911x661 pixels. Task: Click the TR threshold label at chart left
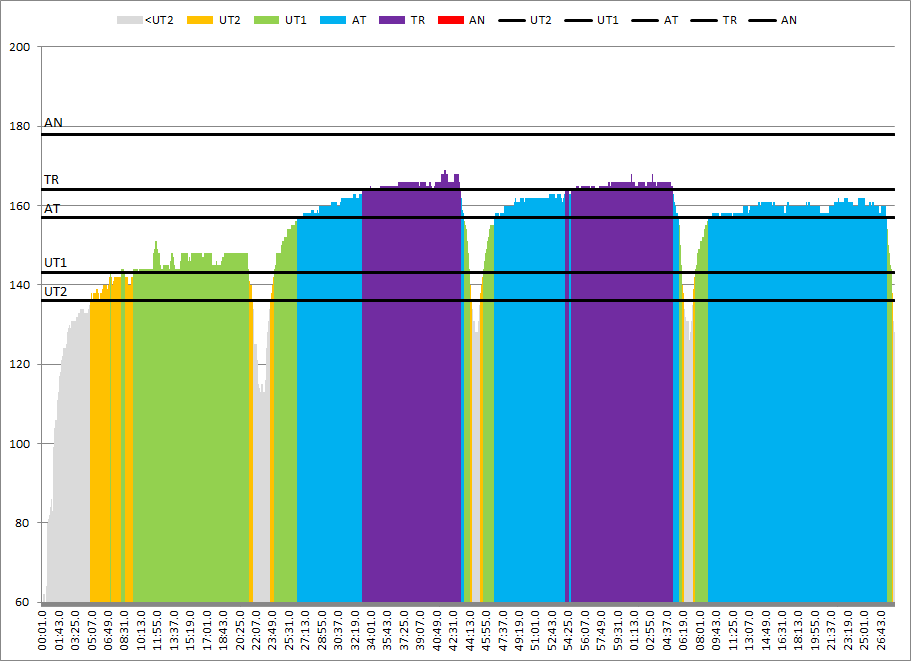(51, 180)
